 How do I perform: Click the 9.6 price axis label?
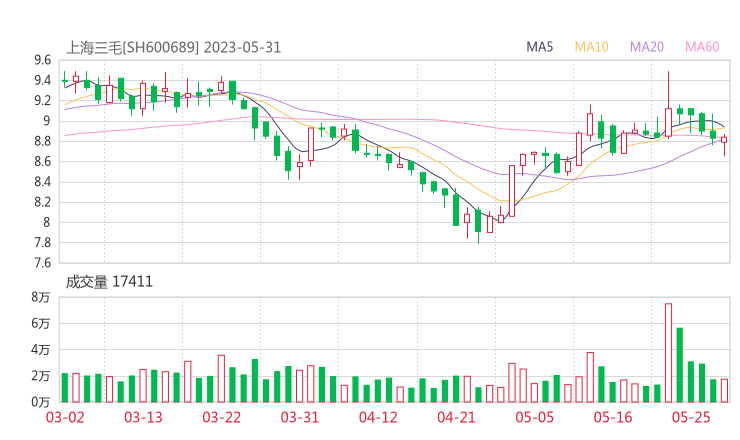[42, 60]
